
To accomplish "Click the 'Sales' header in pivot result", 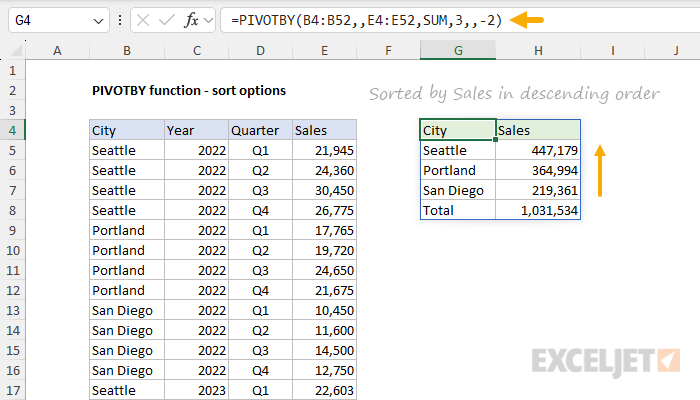I will (538, 130).
